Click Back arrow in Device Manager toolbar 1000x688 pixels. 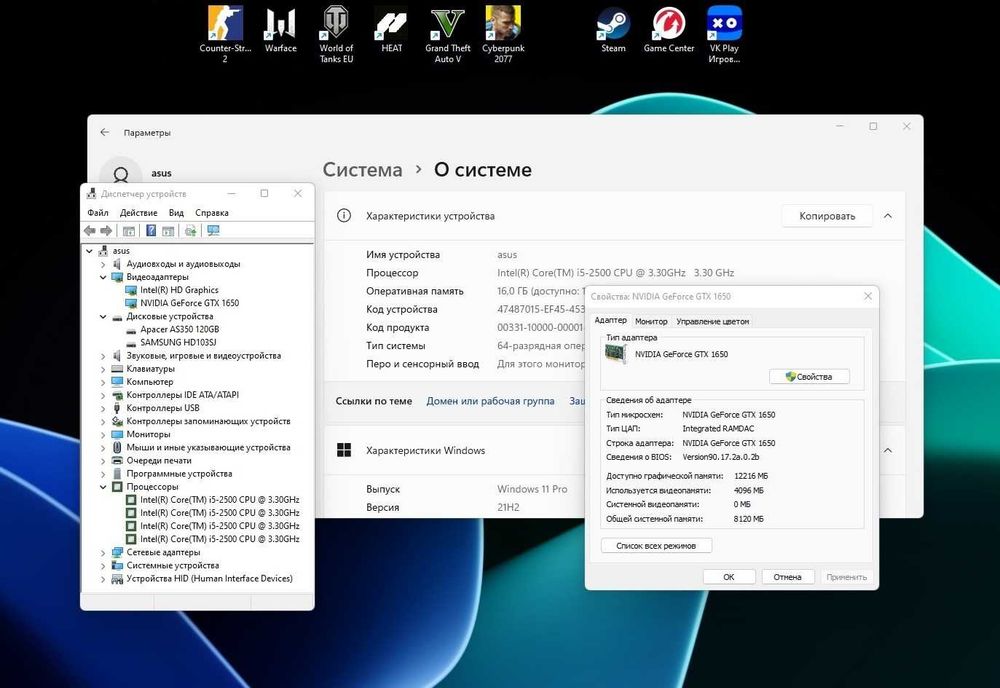tap(90, 231)
